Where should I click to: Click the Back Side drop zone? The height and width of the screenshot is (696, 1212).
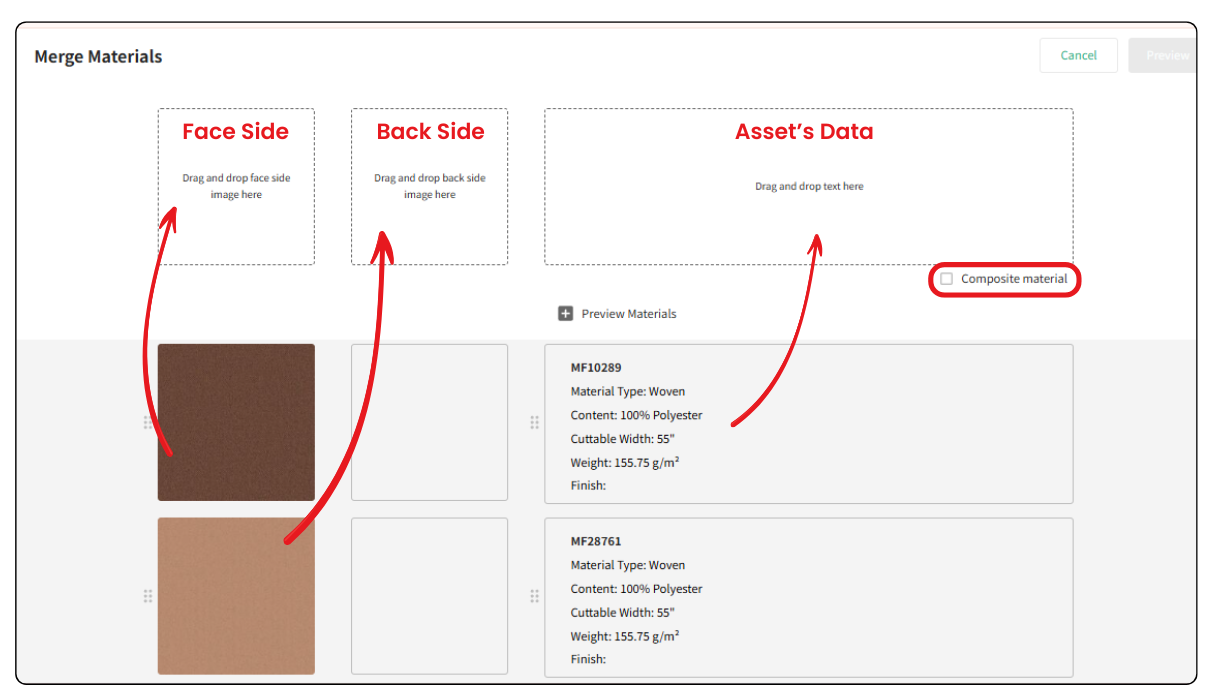click(430, 187)
